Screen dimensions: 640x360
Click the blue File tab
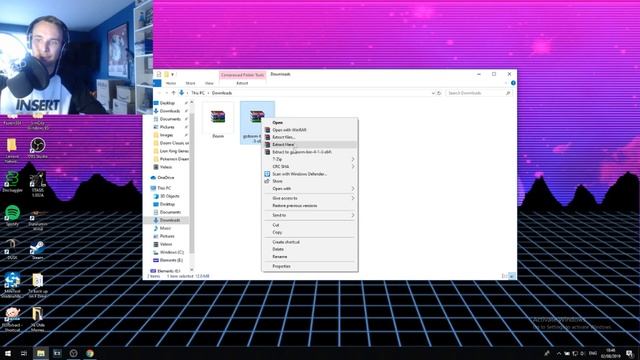pos(157,83)
